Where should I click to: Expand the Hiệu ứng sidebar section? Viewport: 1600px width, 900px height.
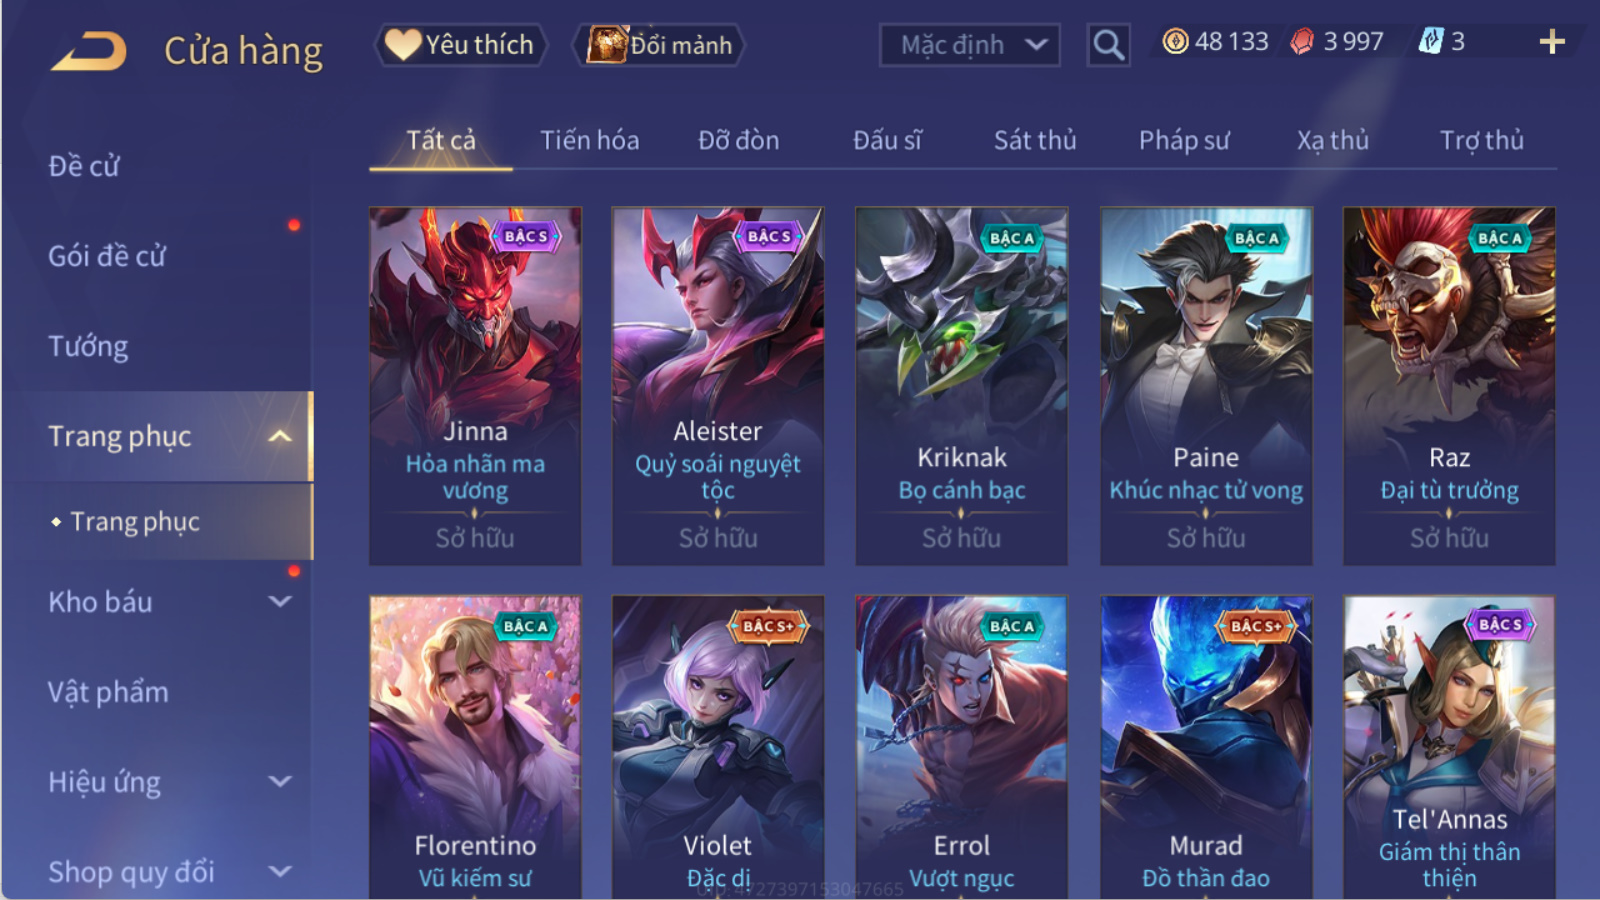[280, 781]
